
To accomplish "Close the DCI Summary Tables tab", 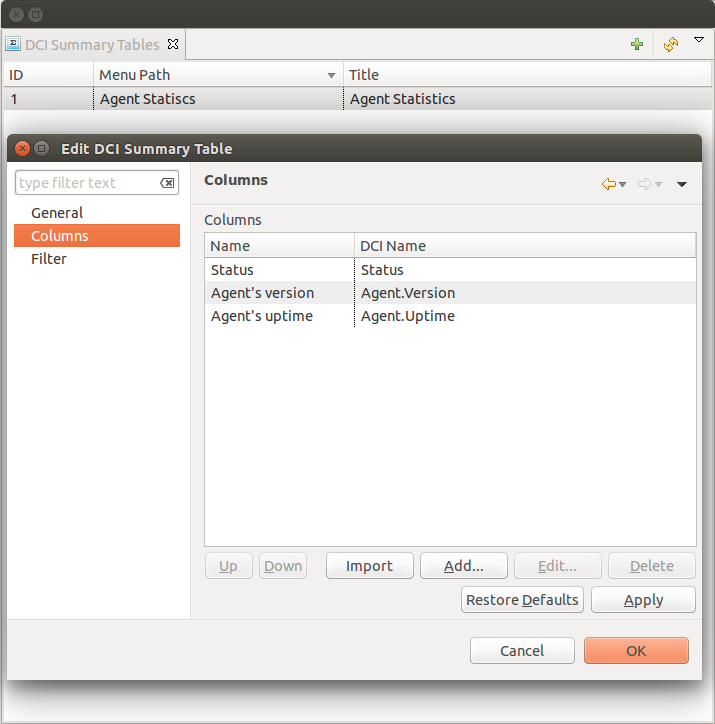I will [x=173, y=44].
